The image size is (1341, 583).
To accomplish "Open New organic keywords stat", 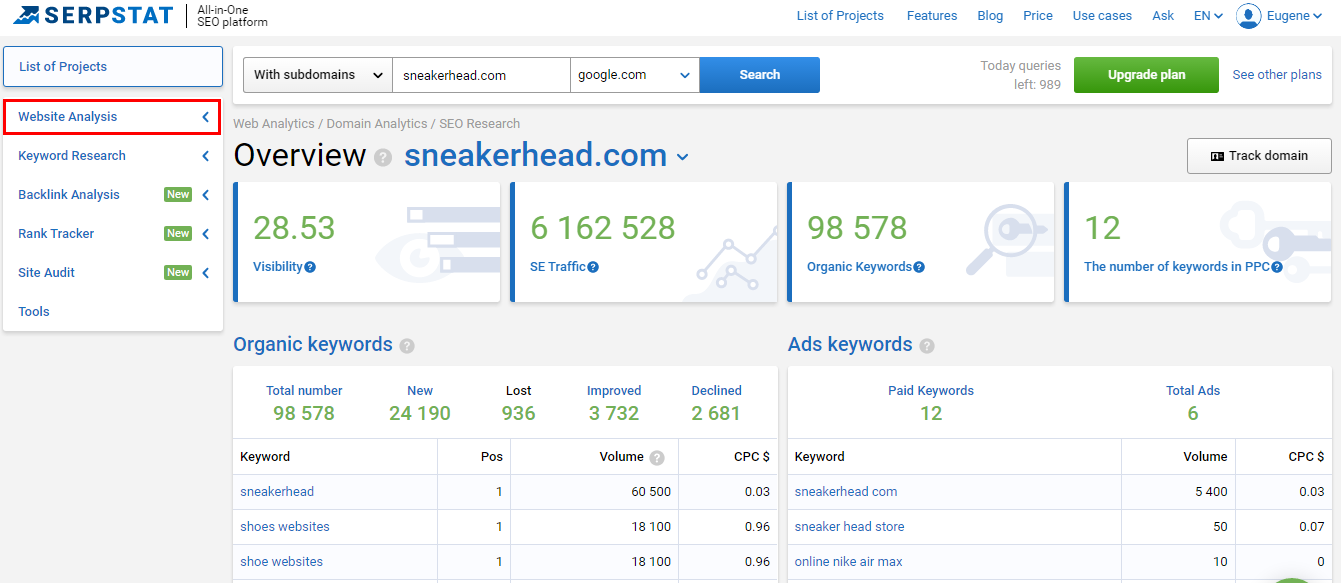I will pyautogui.click(x=420, y=391).
